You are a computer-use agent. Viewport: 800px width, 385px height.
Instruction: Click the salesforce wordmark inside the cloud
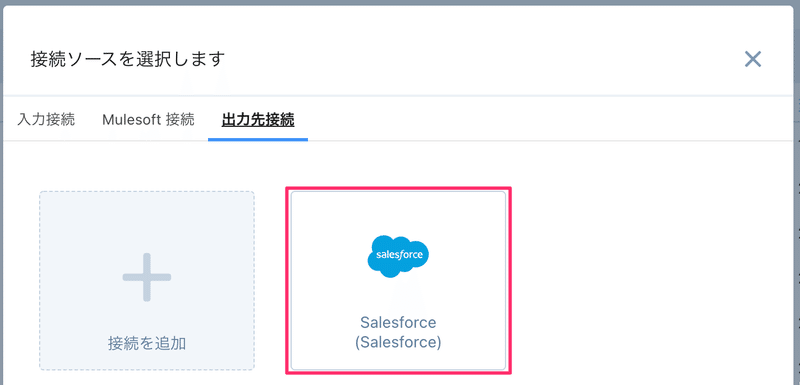coord(398,255)
